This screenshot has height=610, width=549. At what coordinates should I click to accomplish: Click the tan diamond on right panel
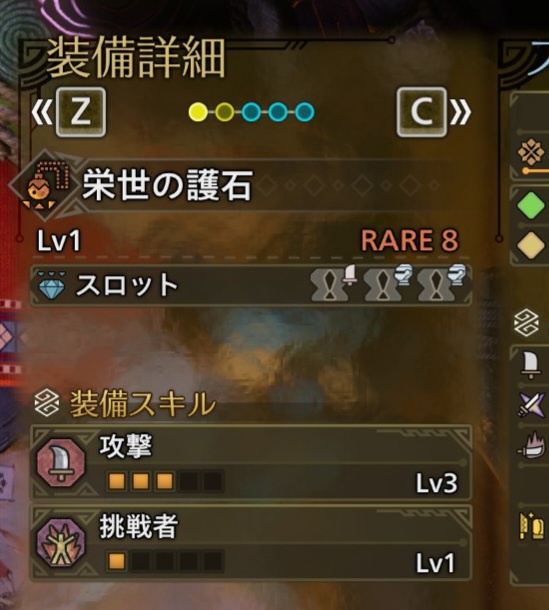point(531,244)
